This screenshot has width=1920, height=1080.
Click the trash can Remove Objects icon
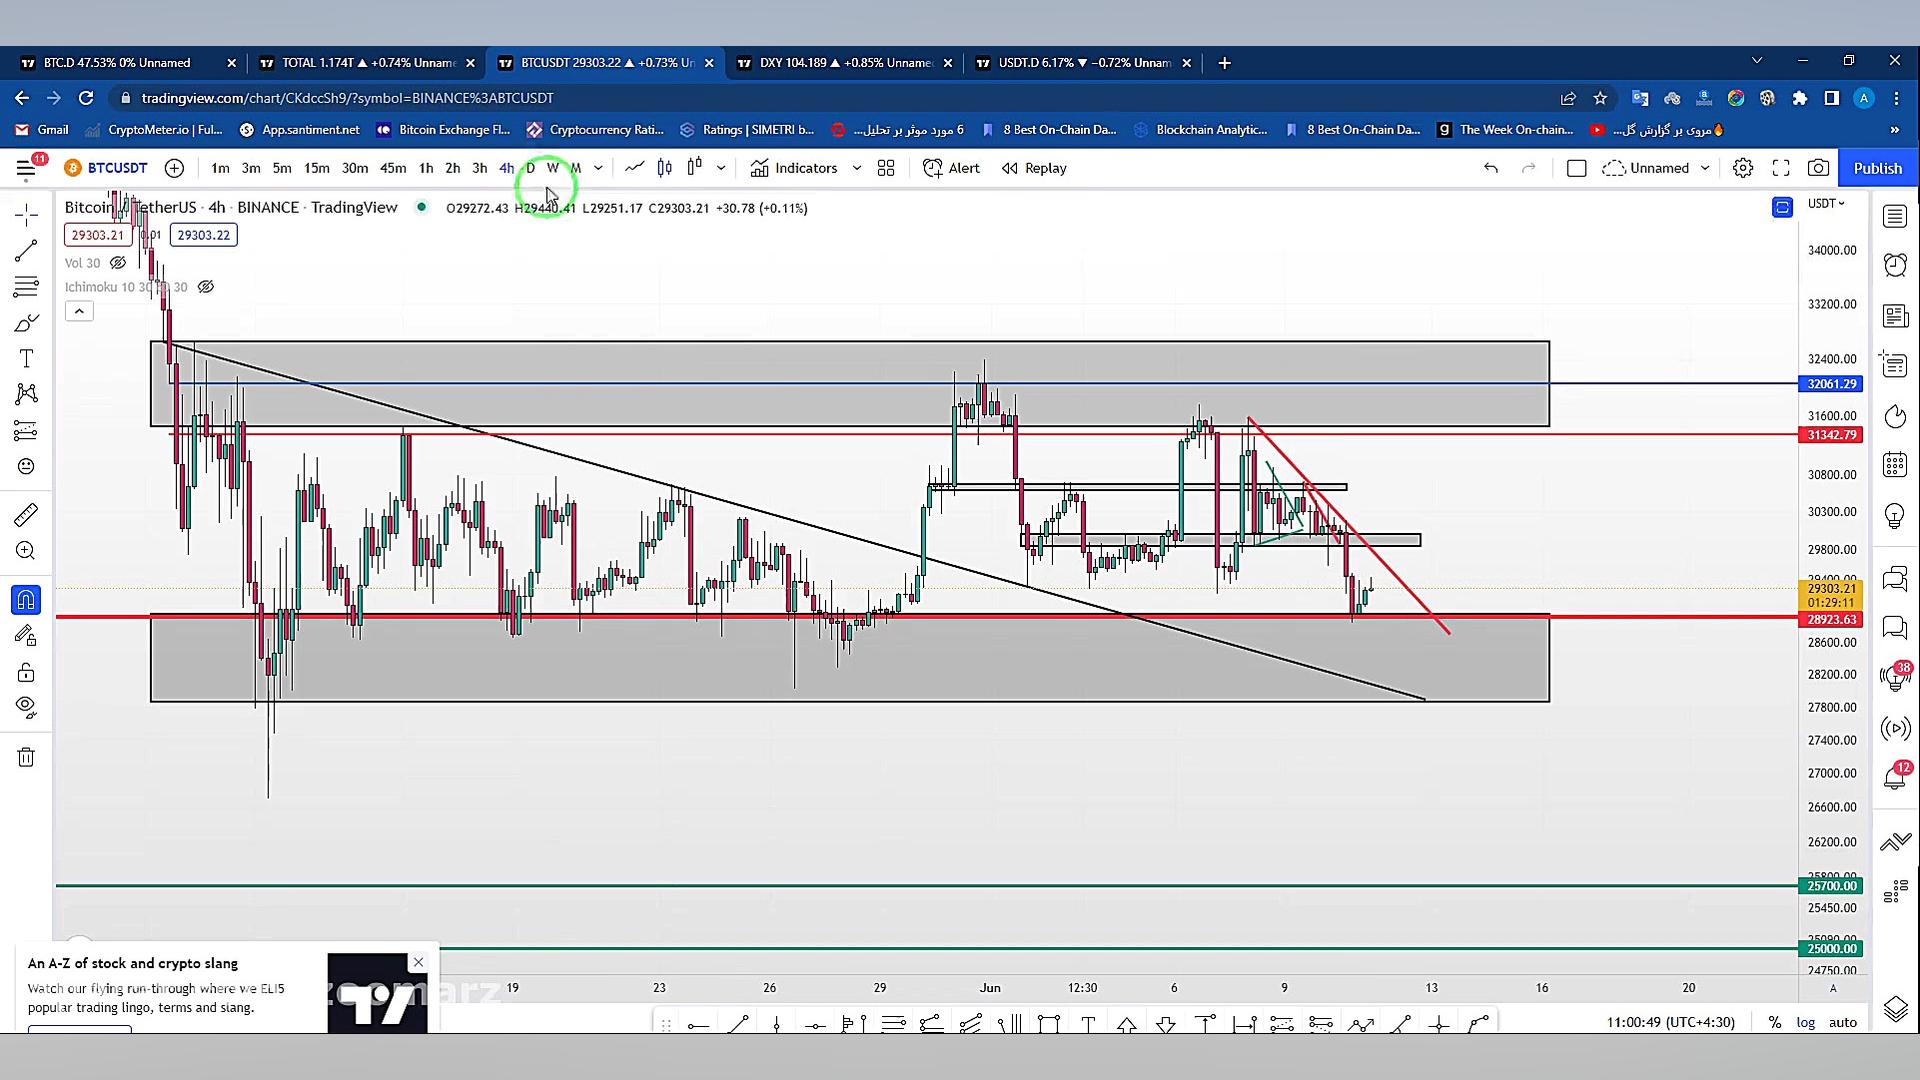click(26, 757)
